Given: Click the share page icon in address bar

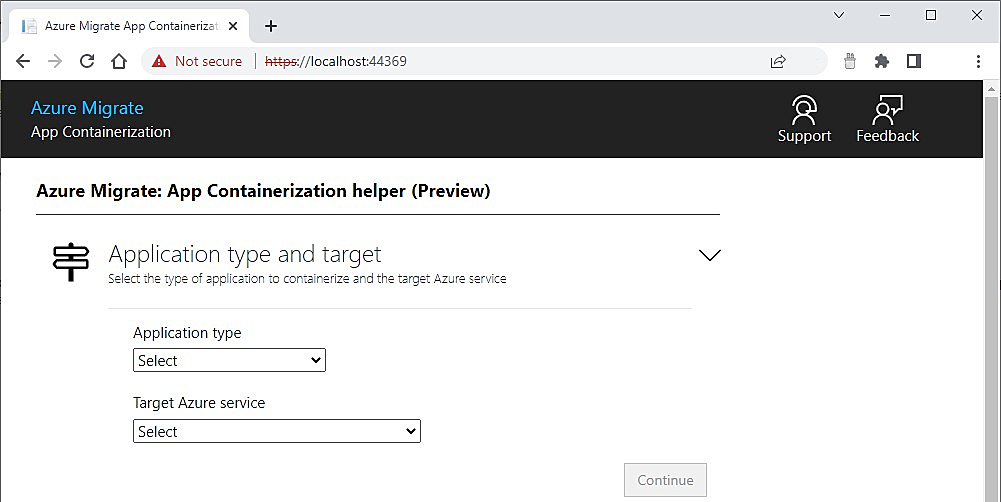Looking at the screenshot, I should pyautogui.click(x=778, y=61).
